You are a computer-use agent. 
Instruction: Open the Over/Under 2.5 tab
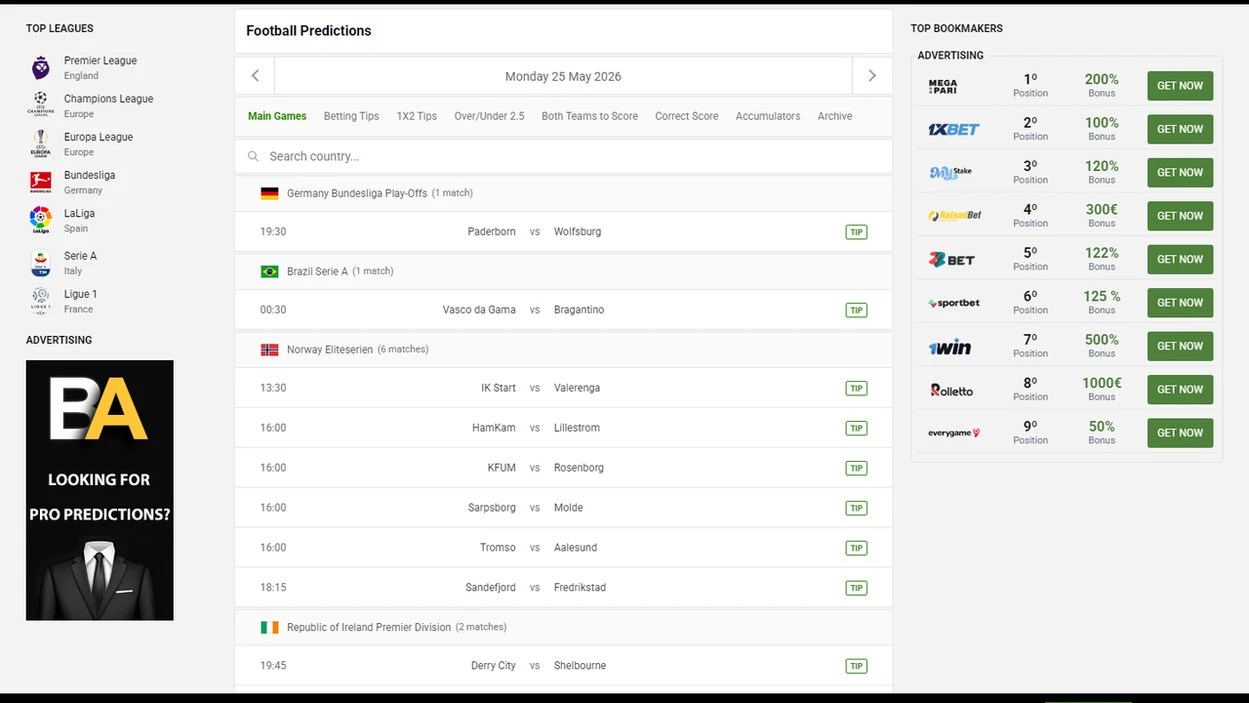pyautogui.click(x=489, y=116)
